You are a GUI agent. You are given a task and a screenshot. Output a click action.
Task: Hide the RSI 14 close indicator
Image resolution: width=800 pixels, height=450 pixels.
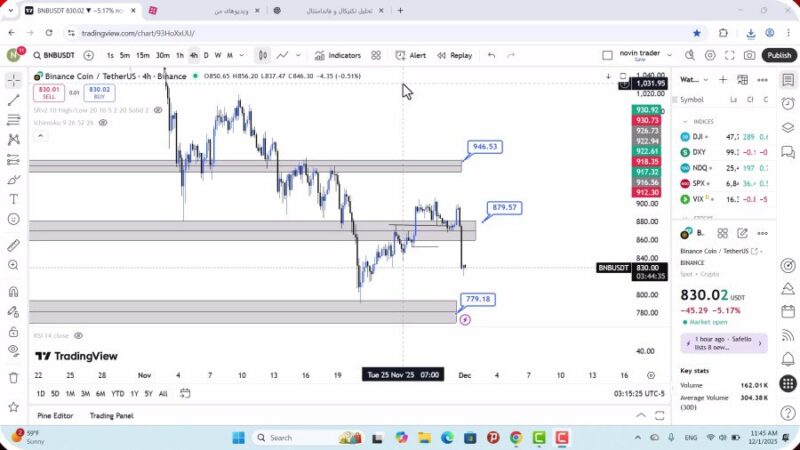tap(78, 336)
